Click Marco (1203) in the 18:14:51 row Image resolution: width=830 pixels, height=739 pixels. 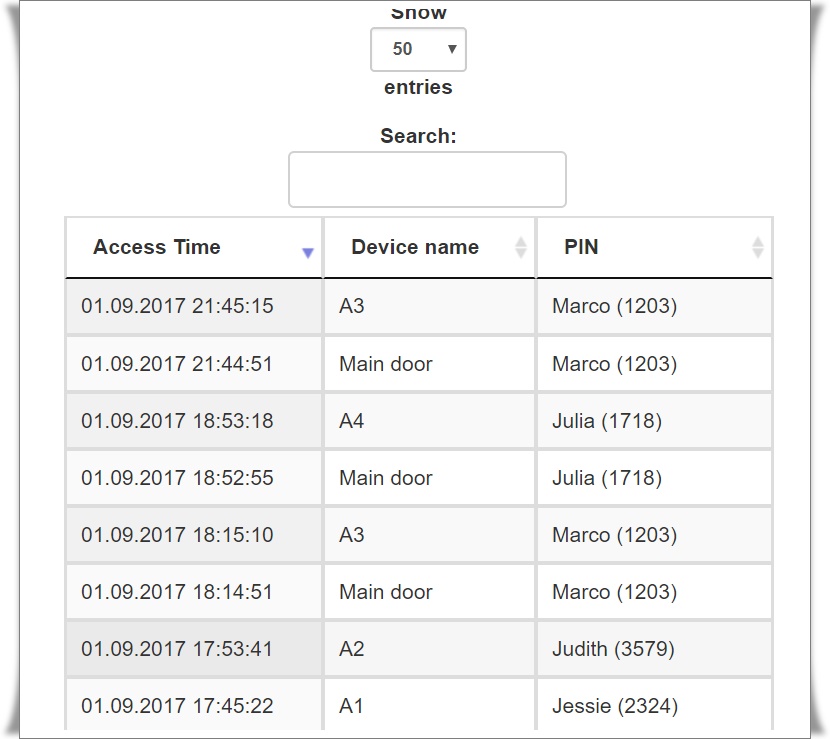(614, 592)
